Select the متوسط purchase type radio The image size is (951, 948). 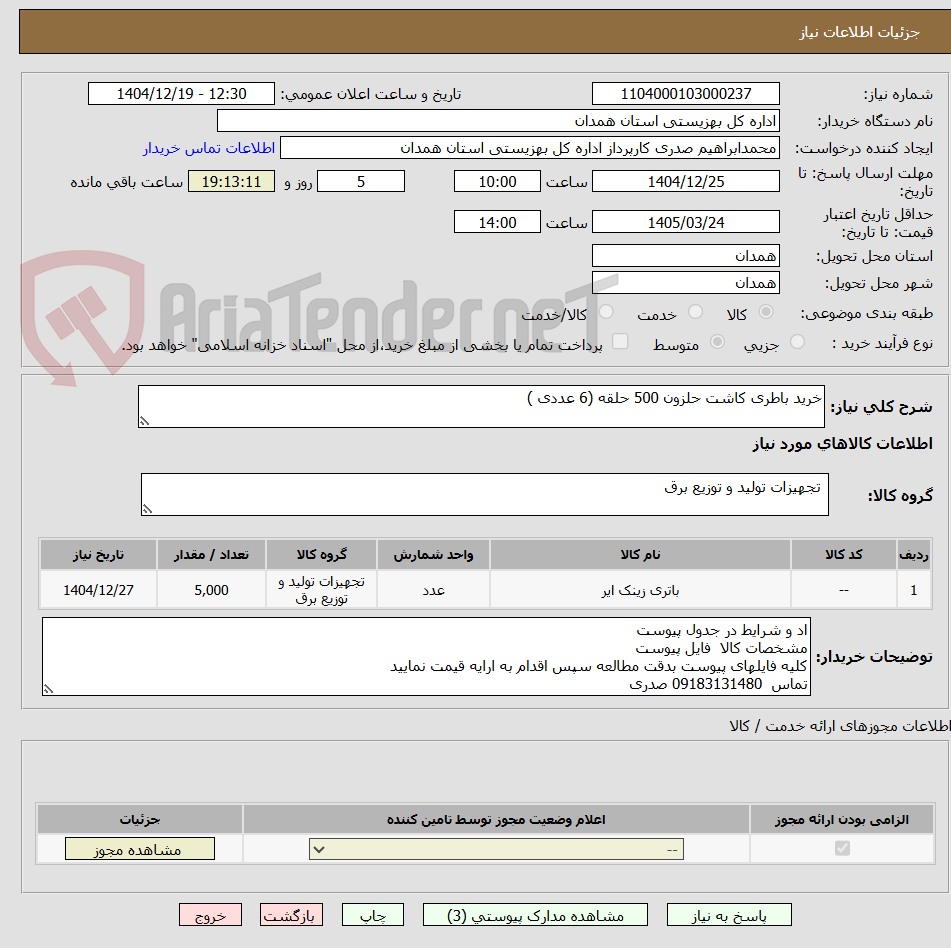pyautogui.click(x=717, y=342)
